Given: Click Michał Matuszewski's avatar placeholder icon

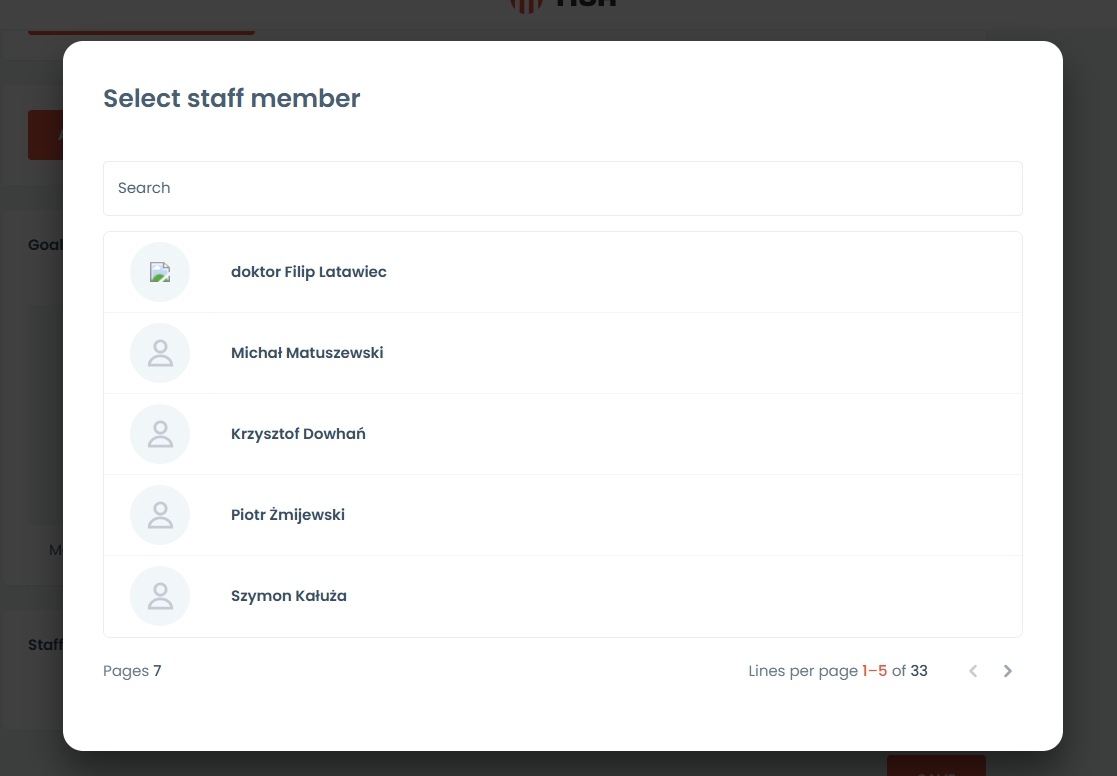Looking at the screenshot, I should point(160,353).
